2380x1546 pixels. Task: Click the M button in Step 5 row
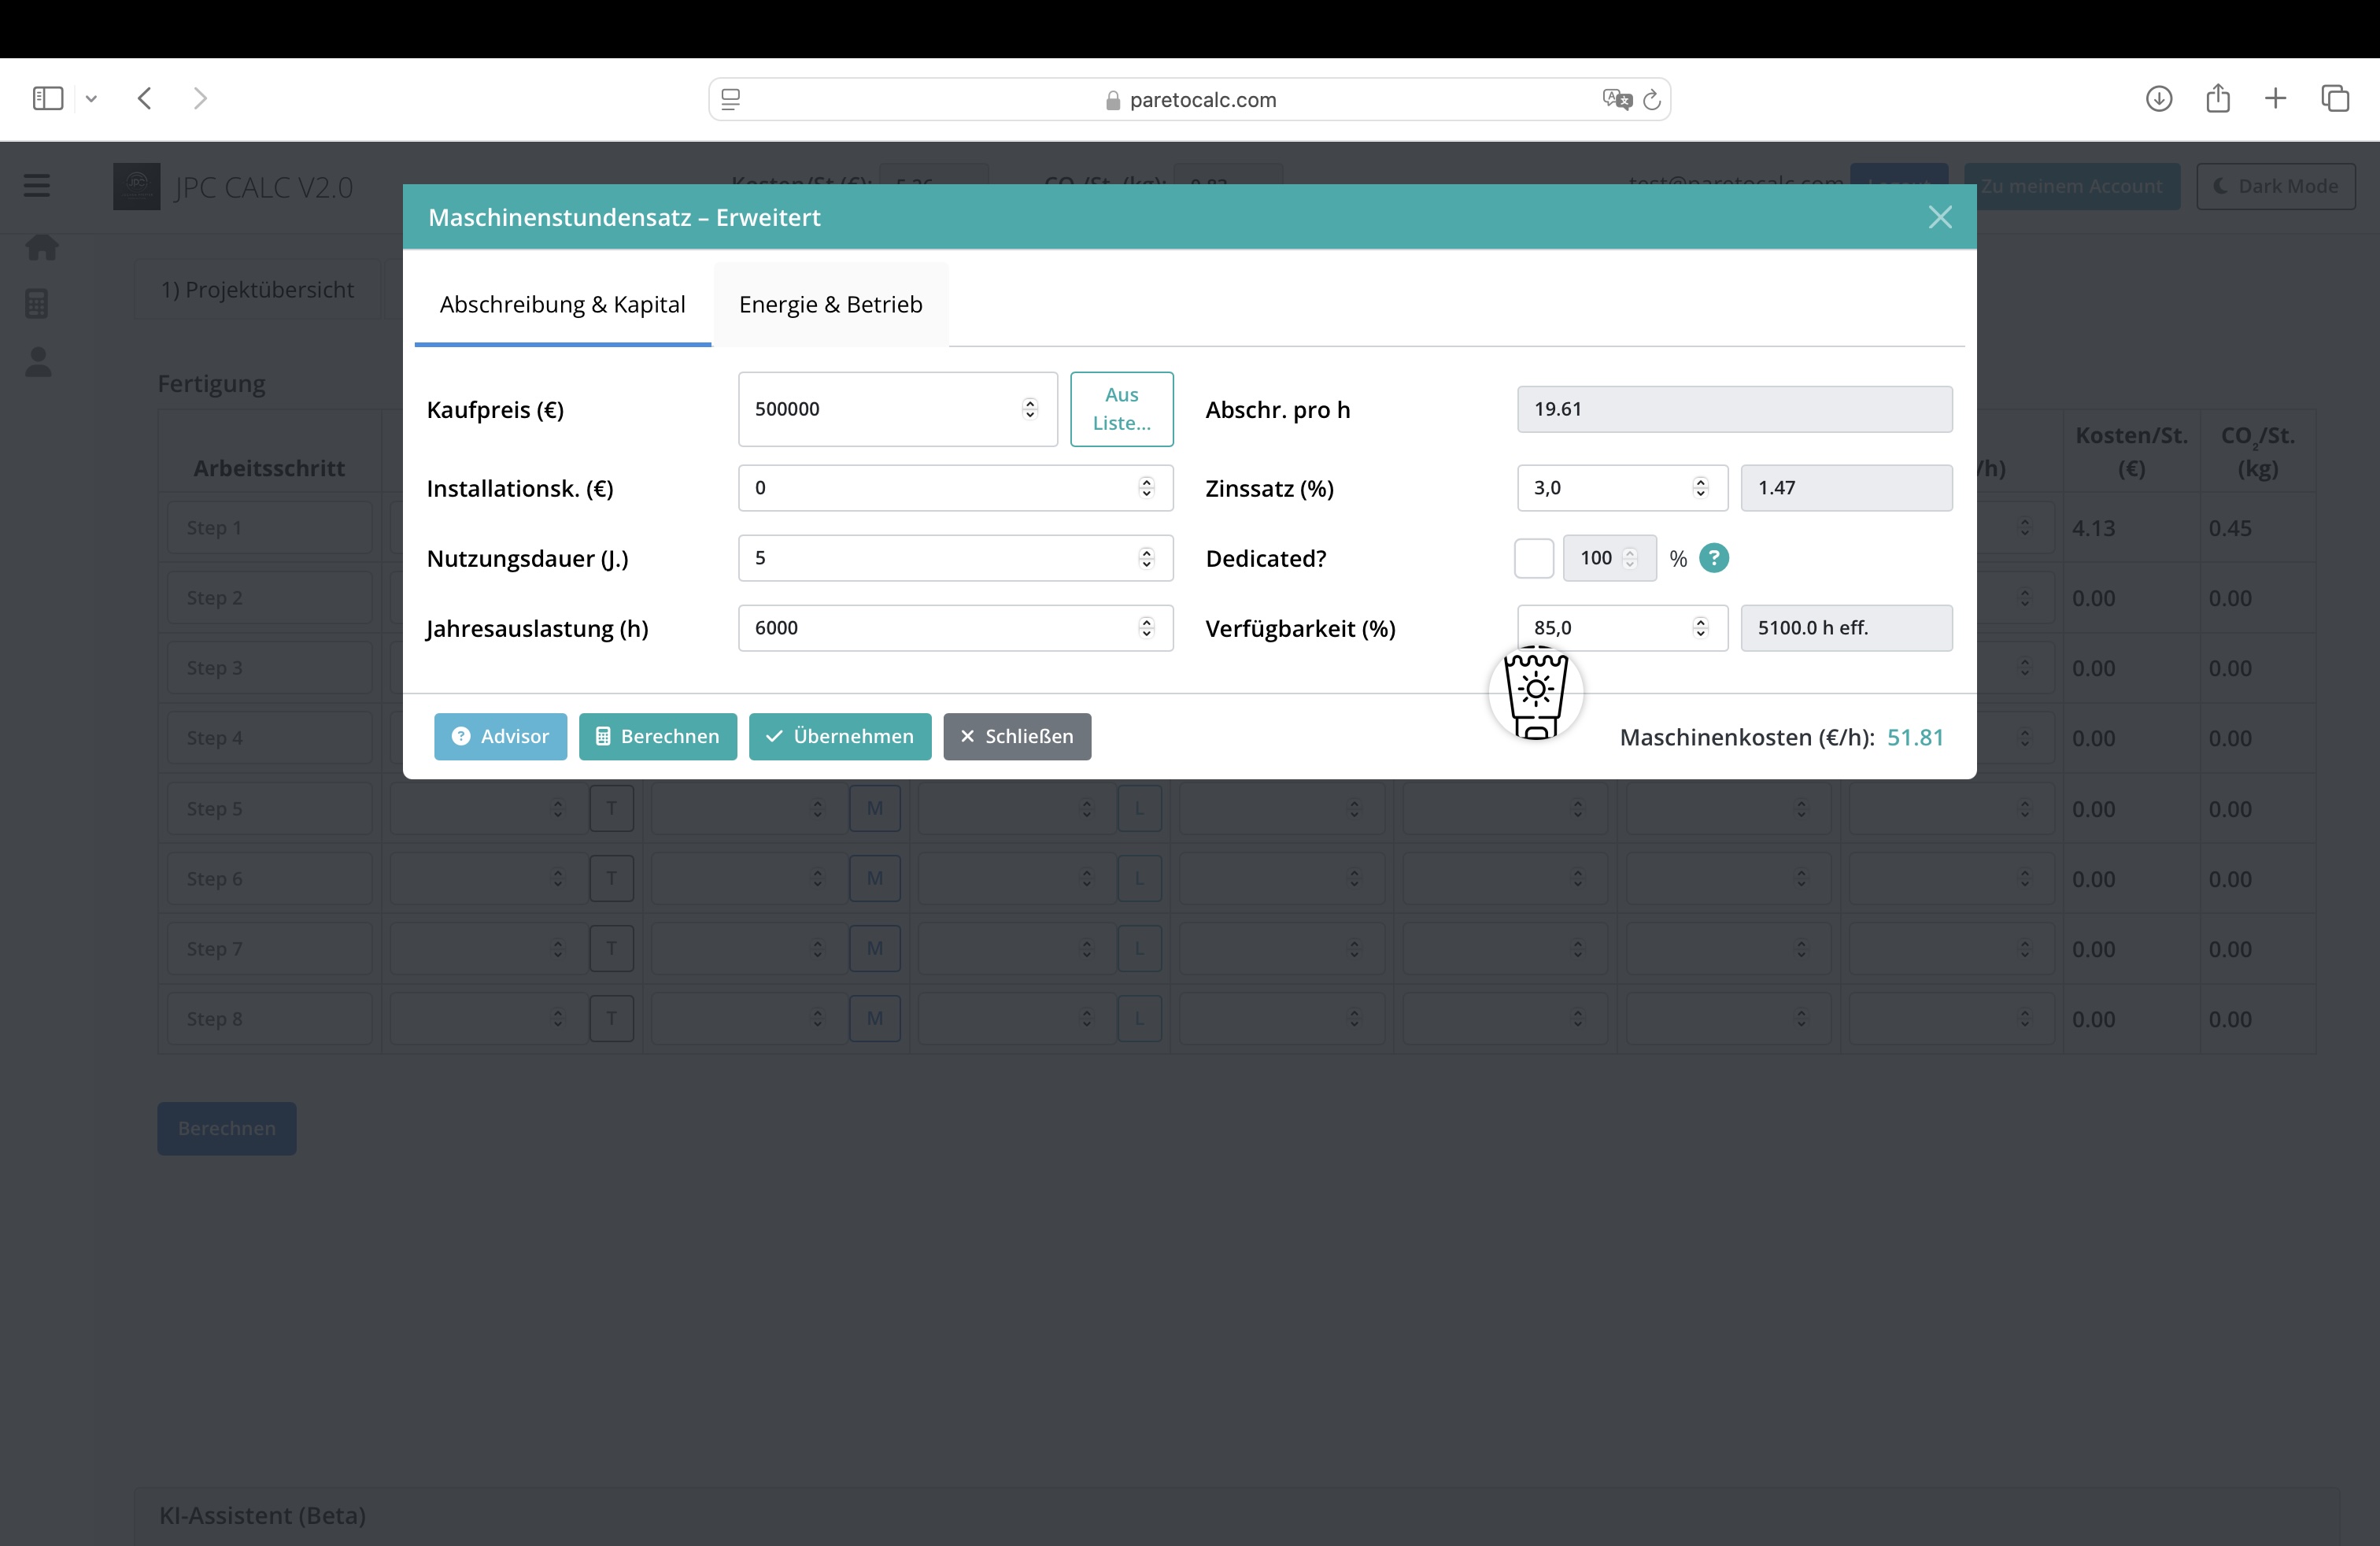[875, 808]
